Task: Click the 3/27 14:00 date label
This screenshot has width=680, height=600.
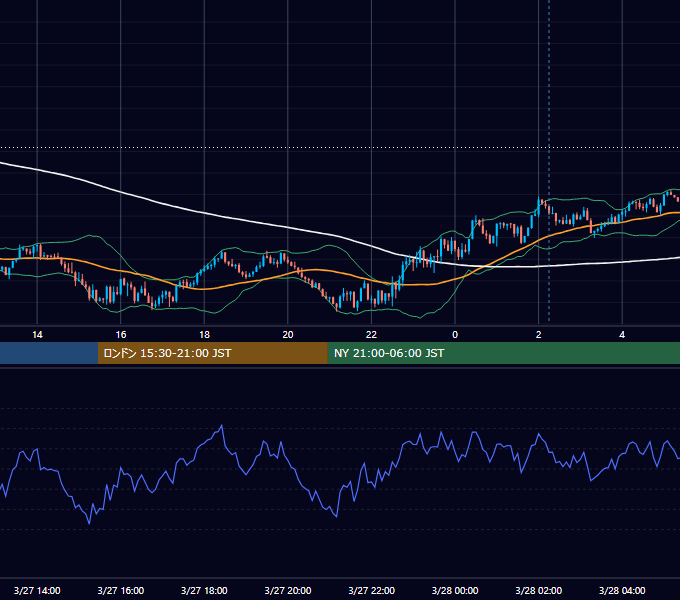Action: point(37,590)
